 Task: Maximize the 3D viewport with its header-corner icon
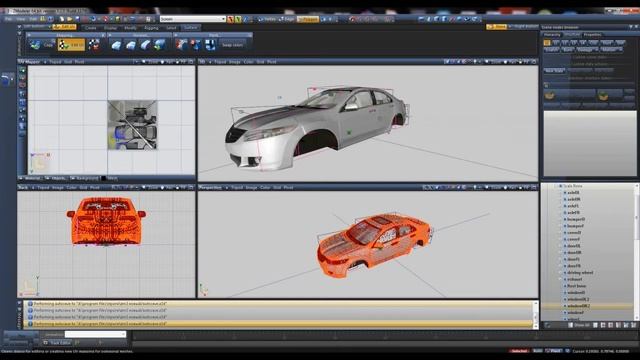pyautogui.click(x=534, y=62)
